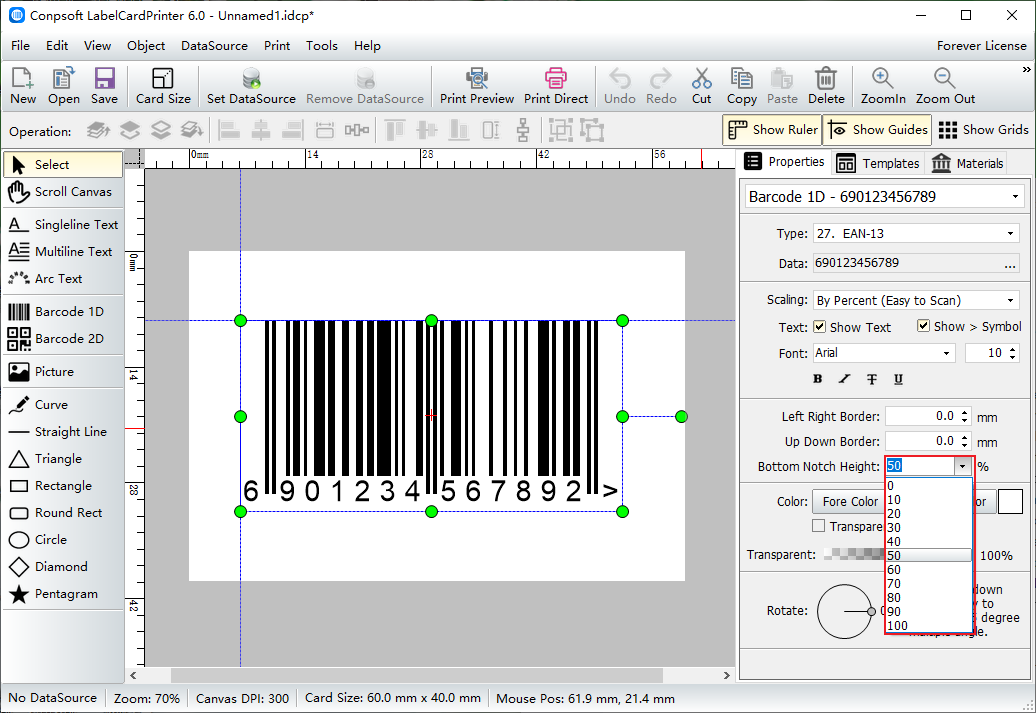Save the label with the Save icon

[104, 86]
